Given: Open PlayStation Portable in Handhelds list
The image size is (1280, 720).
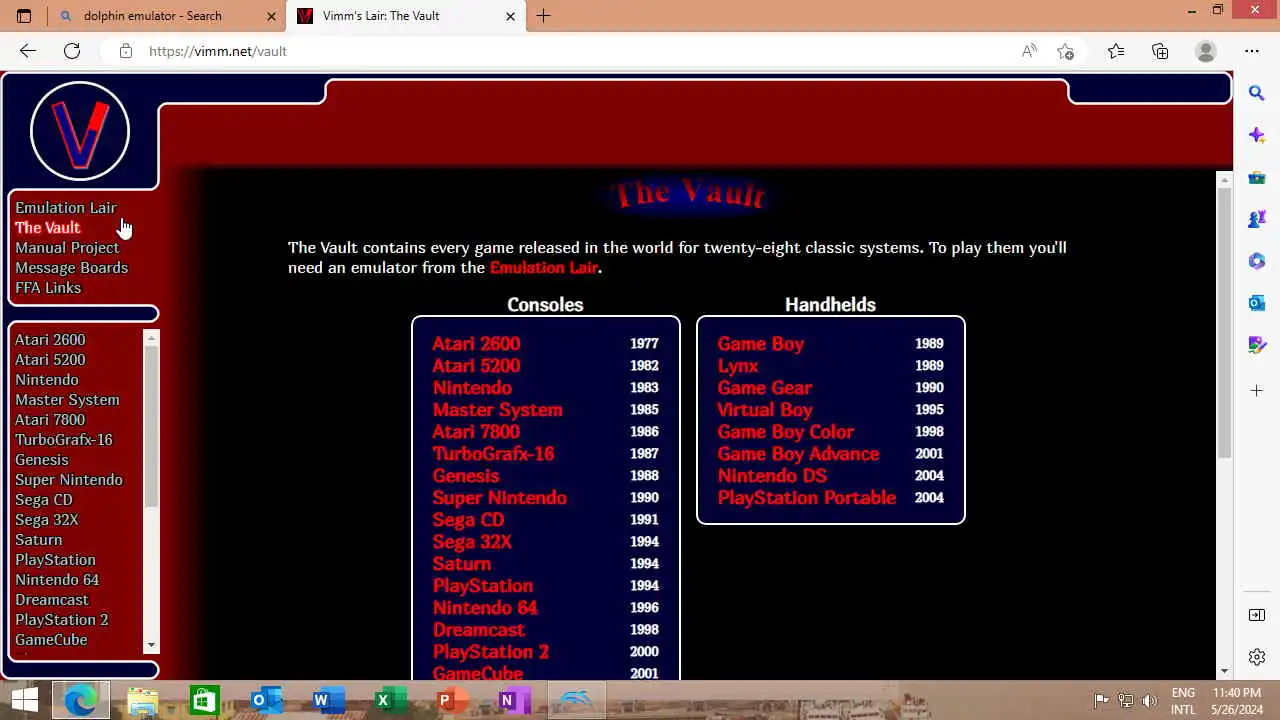Looking at the screenshot, I should [806, 498].
